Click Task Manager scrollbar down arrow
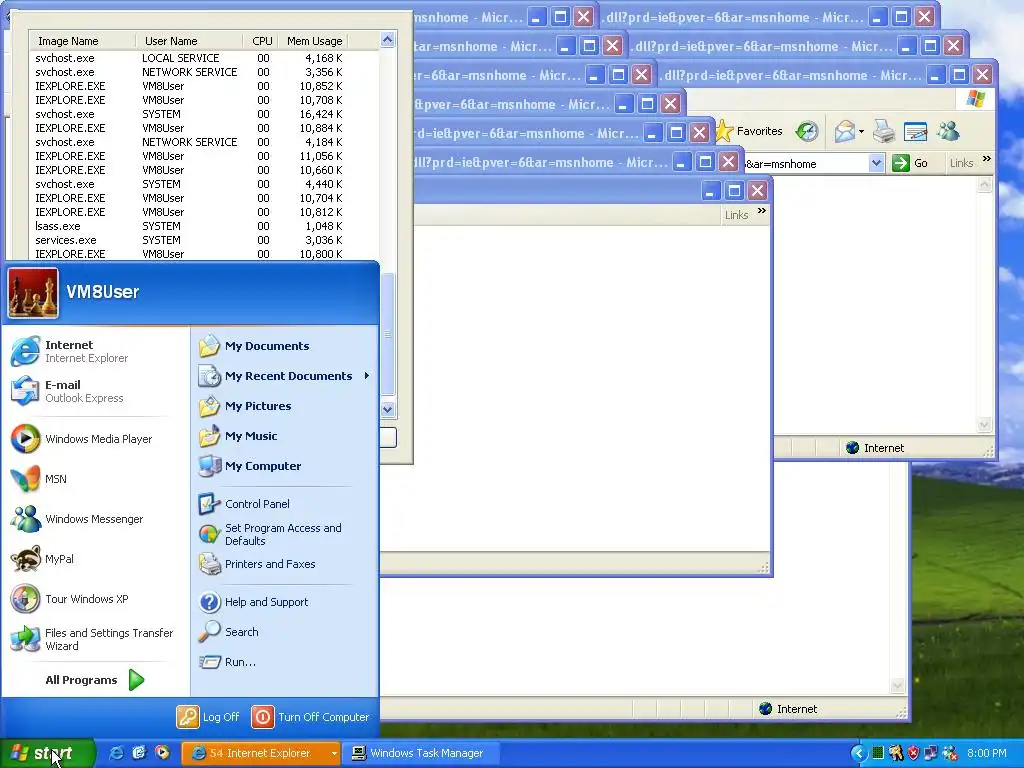Viewport: 1024px width, 768px height. click(387, 410)
